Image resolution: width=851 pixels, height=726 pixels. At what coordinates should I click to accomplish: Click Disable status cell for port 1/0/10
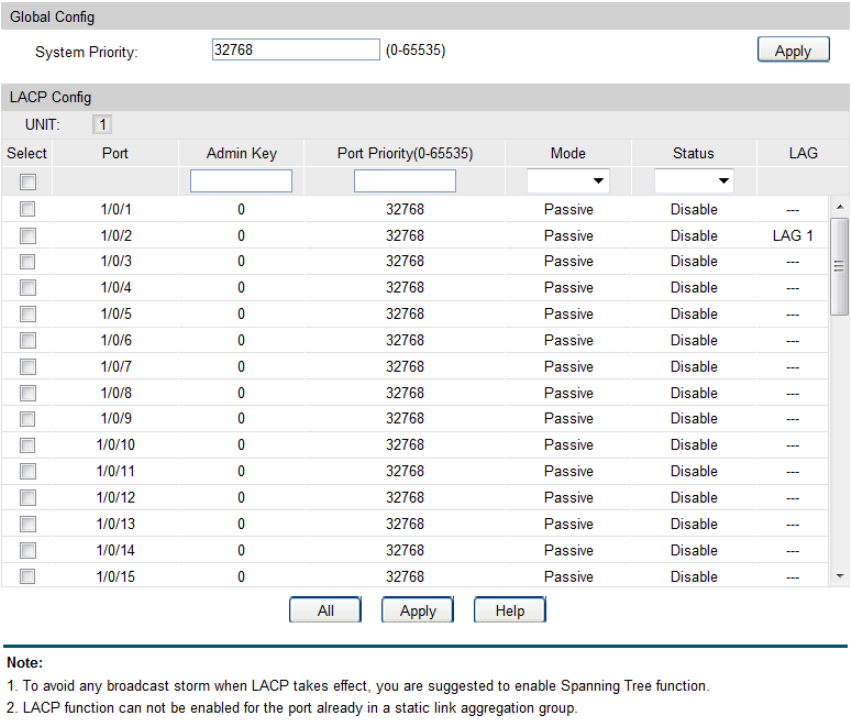click(694, 445)
